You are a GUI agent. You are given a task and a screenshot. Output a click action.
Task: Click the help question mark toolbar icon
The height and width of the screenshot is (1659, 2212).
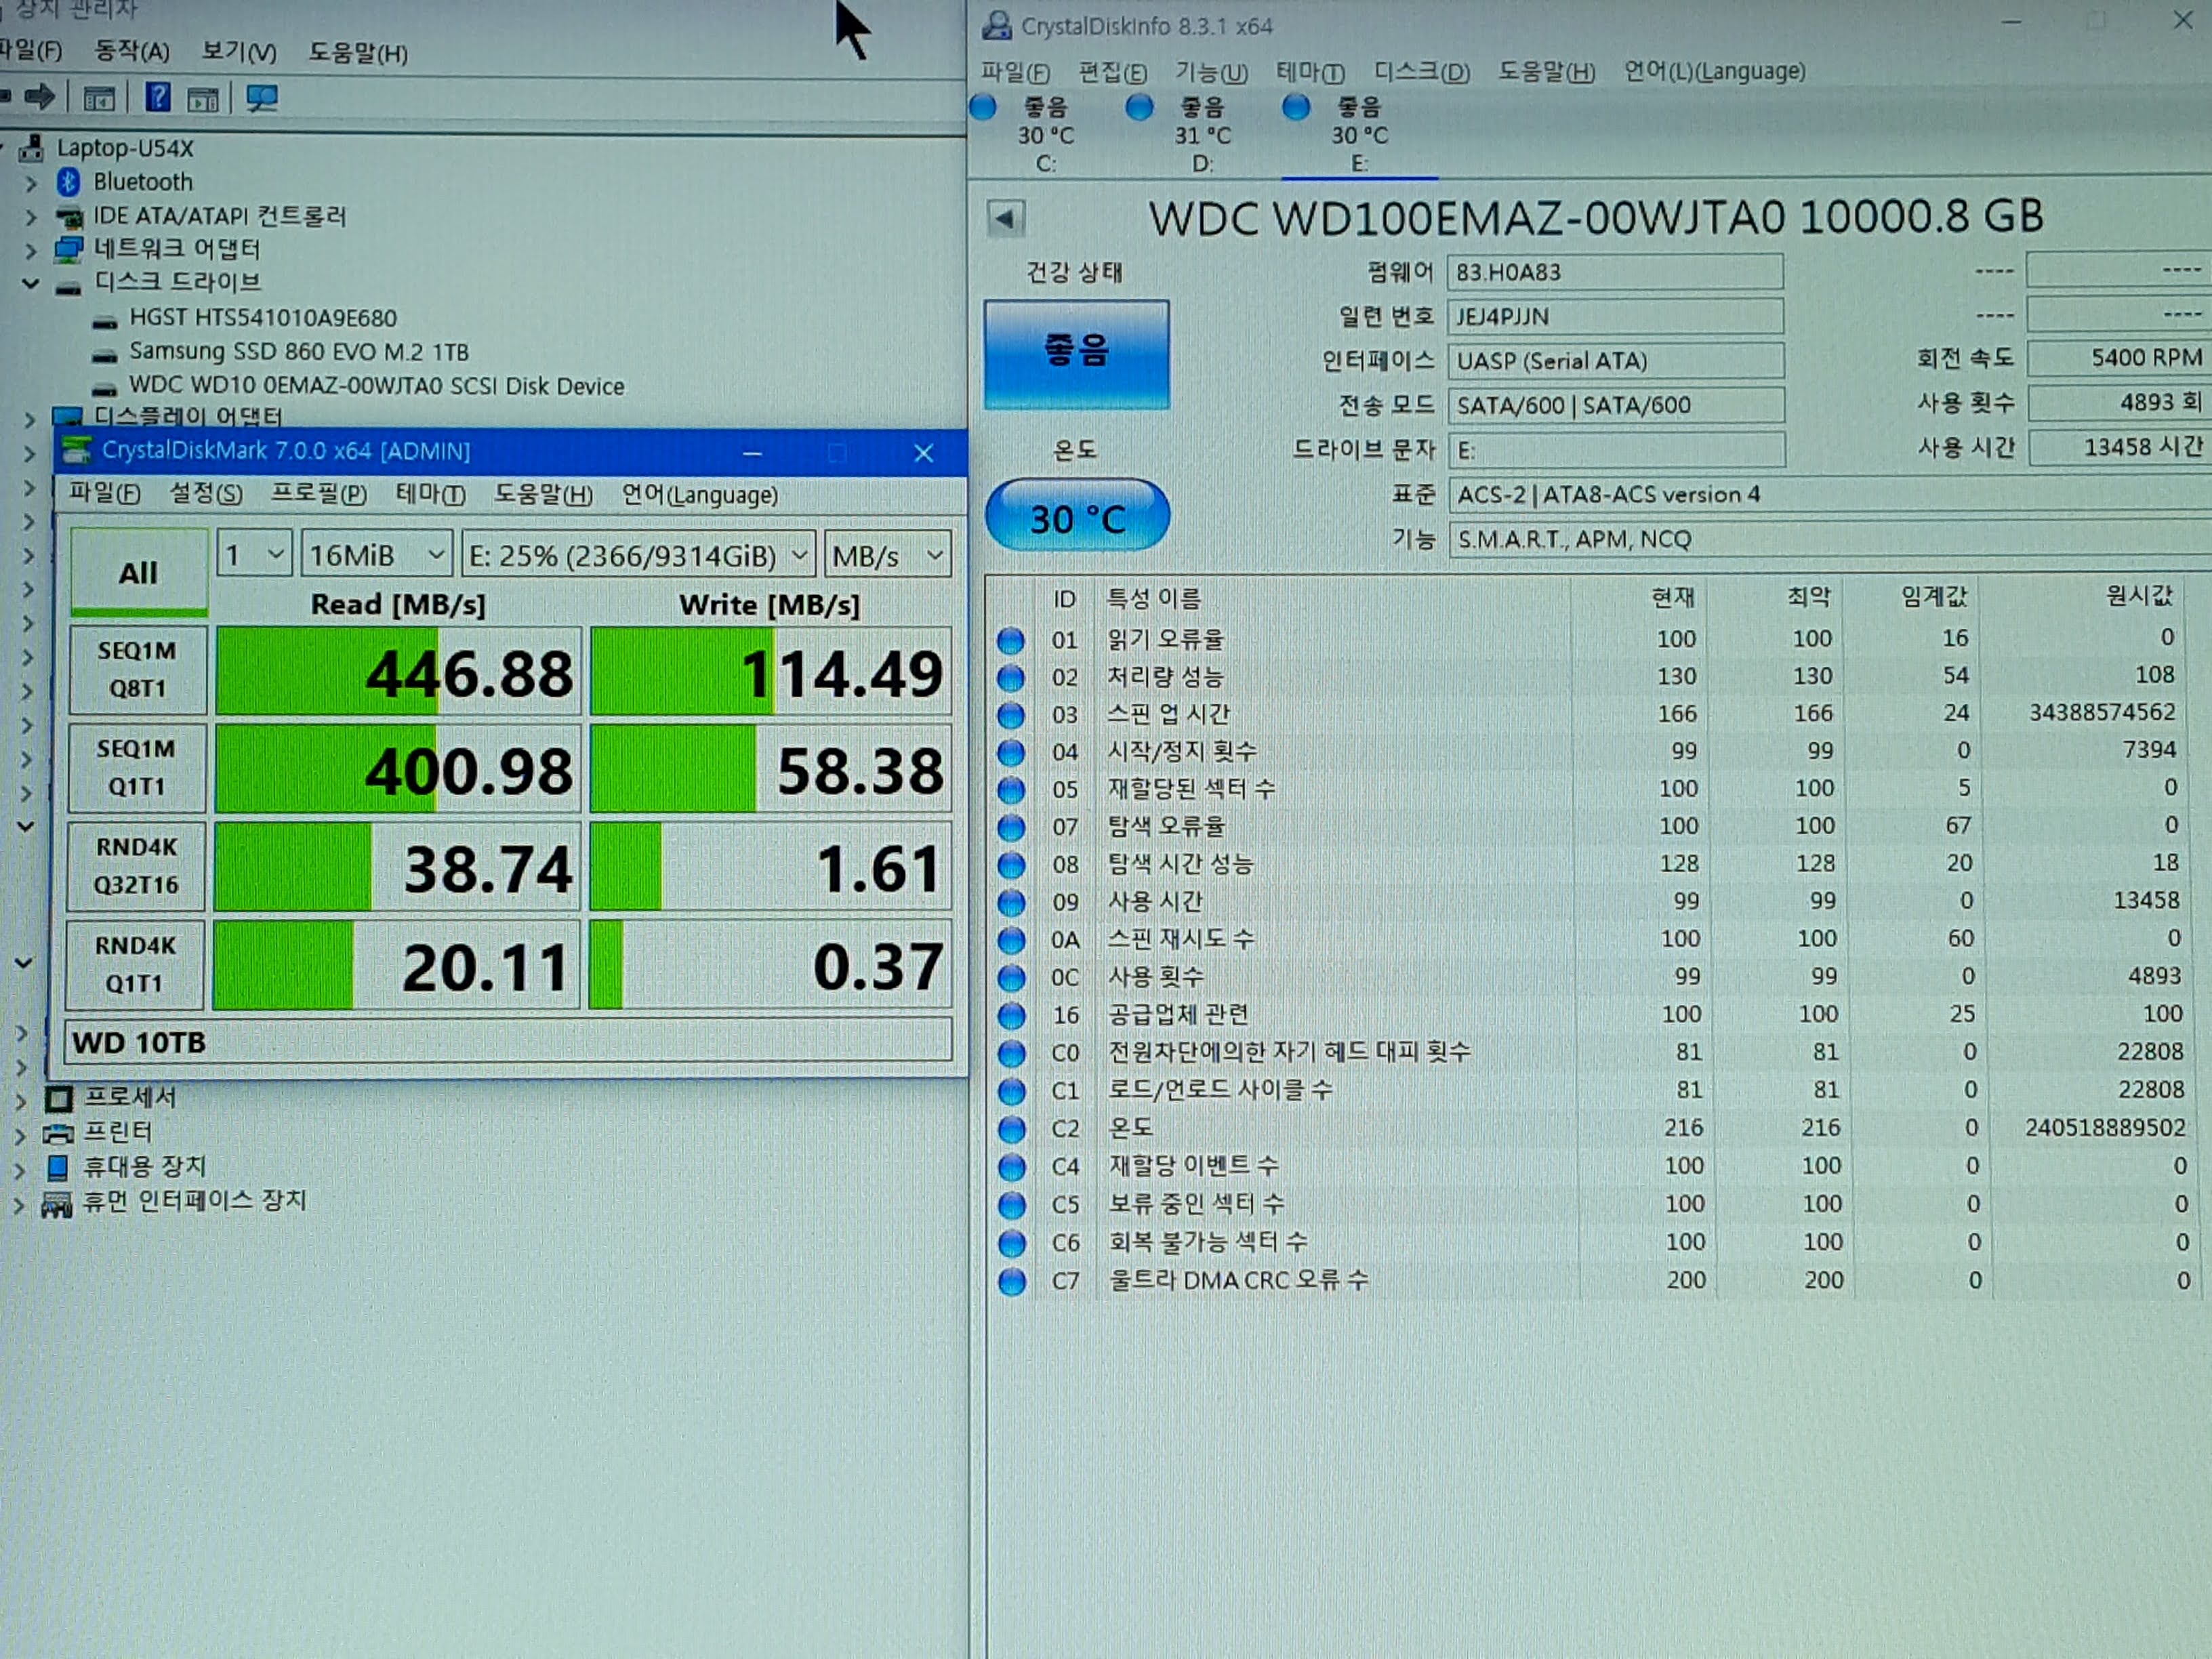[158, 97]
